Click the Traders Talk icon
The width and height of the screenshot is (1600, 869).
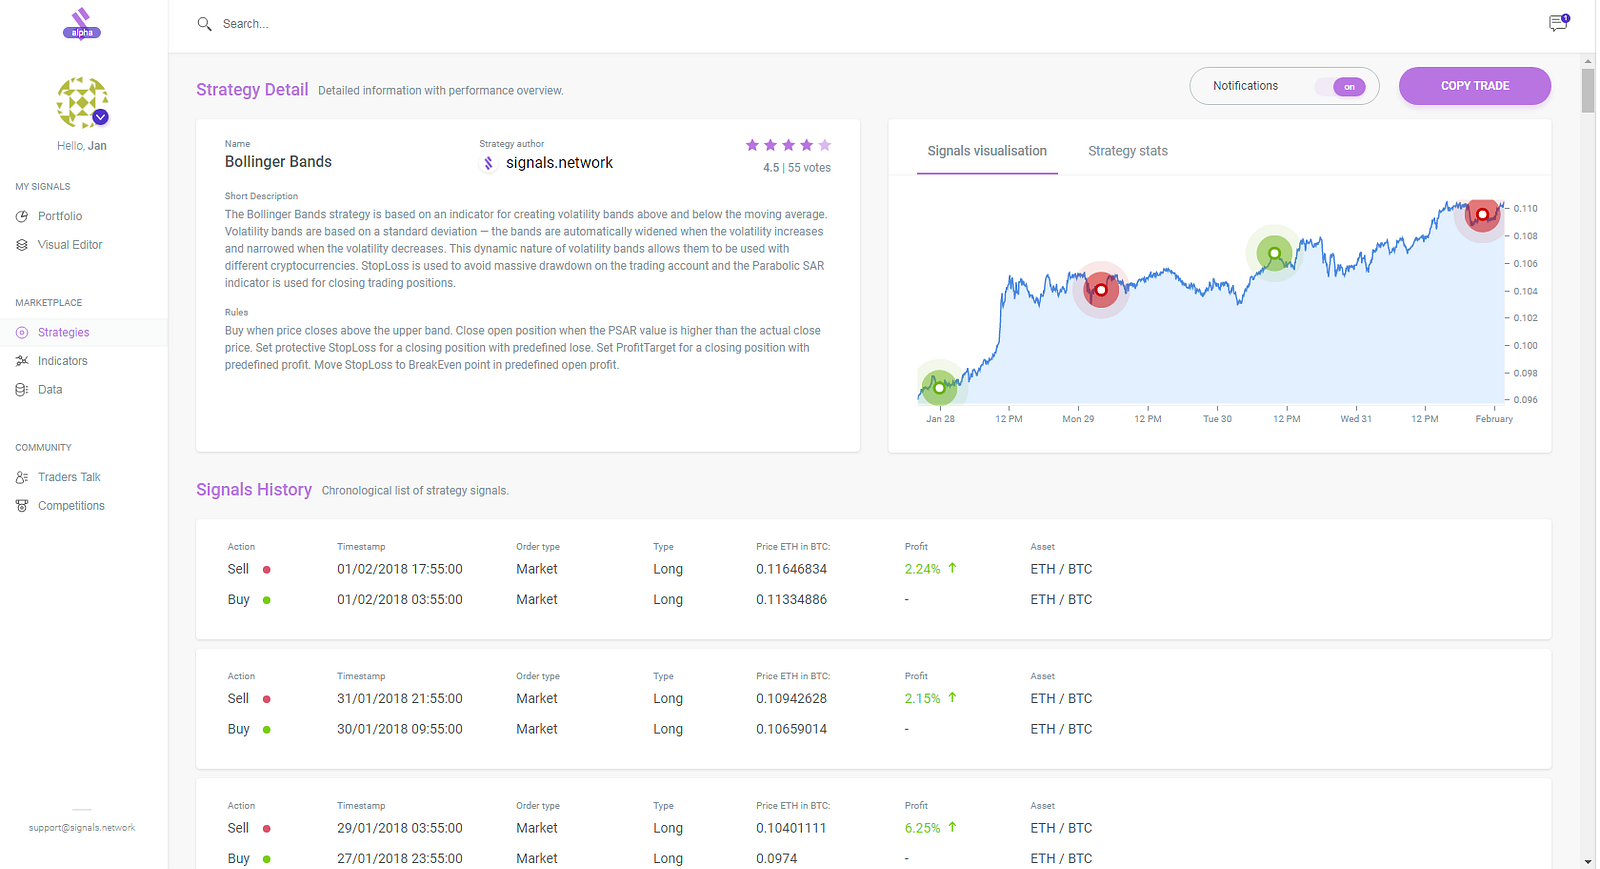pos(22,478)
